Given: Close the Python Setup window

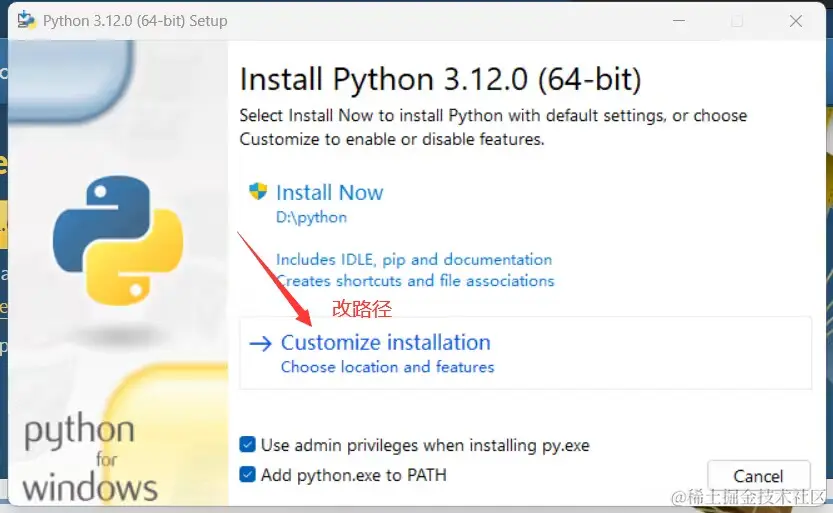Looking at the screenshot, I should [x=796, y=21].
